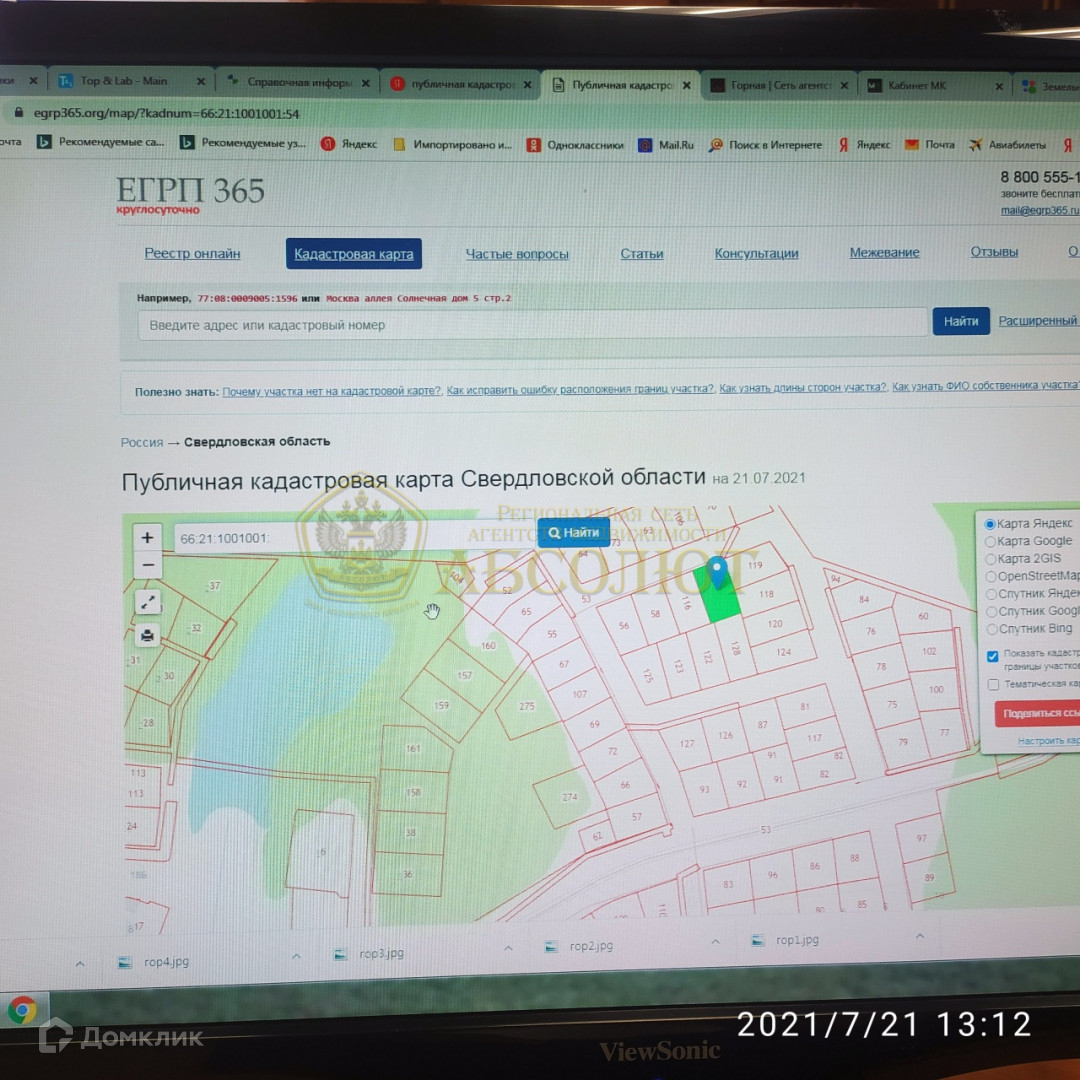Click the Россия breadcrumb link
This screenshot has height=1080, width=1080.
141,442
